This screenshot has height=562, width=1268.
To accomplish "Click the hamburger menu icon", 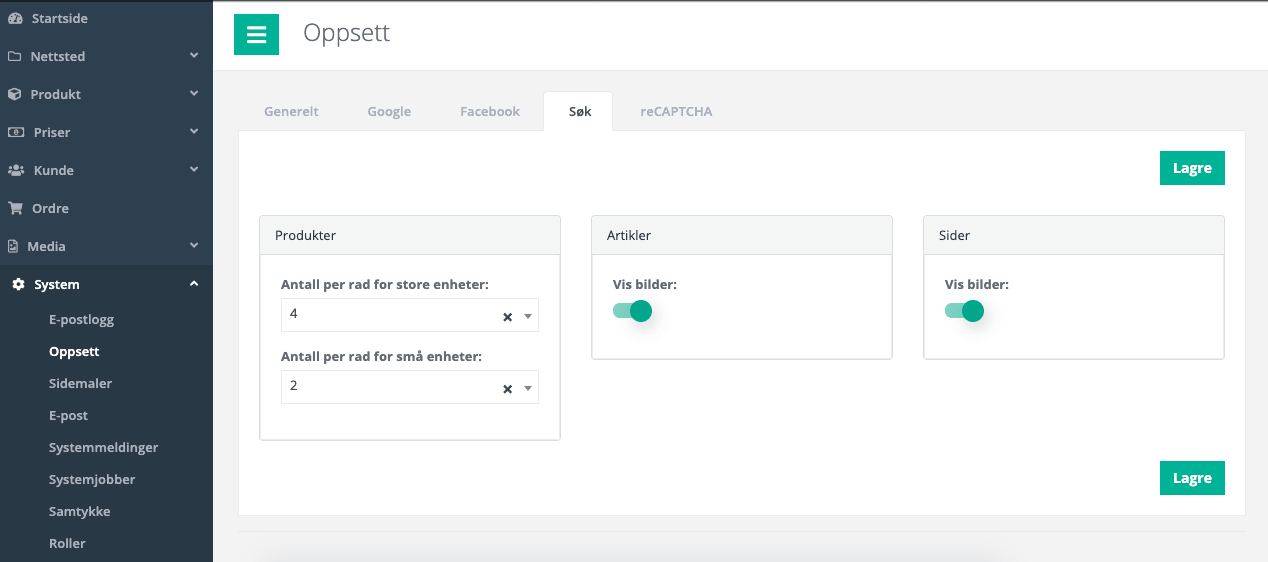I will tap(256, 35).
